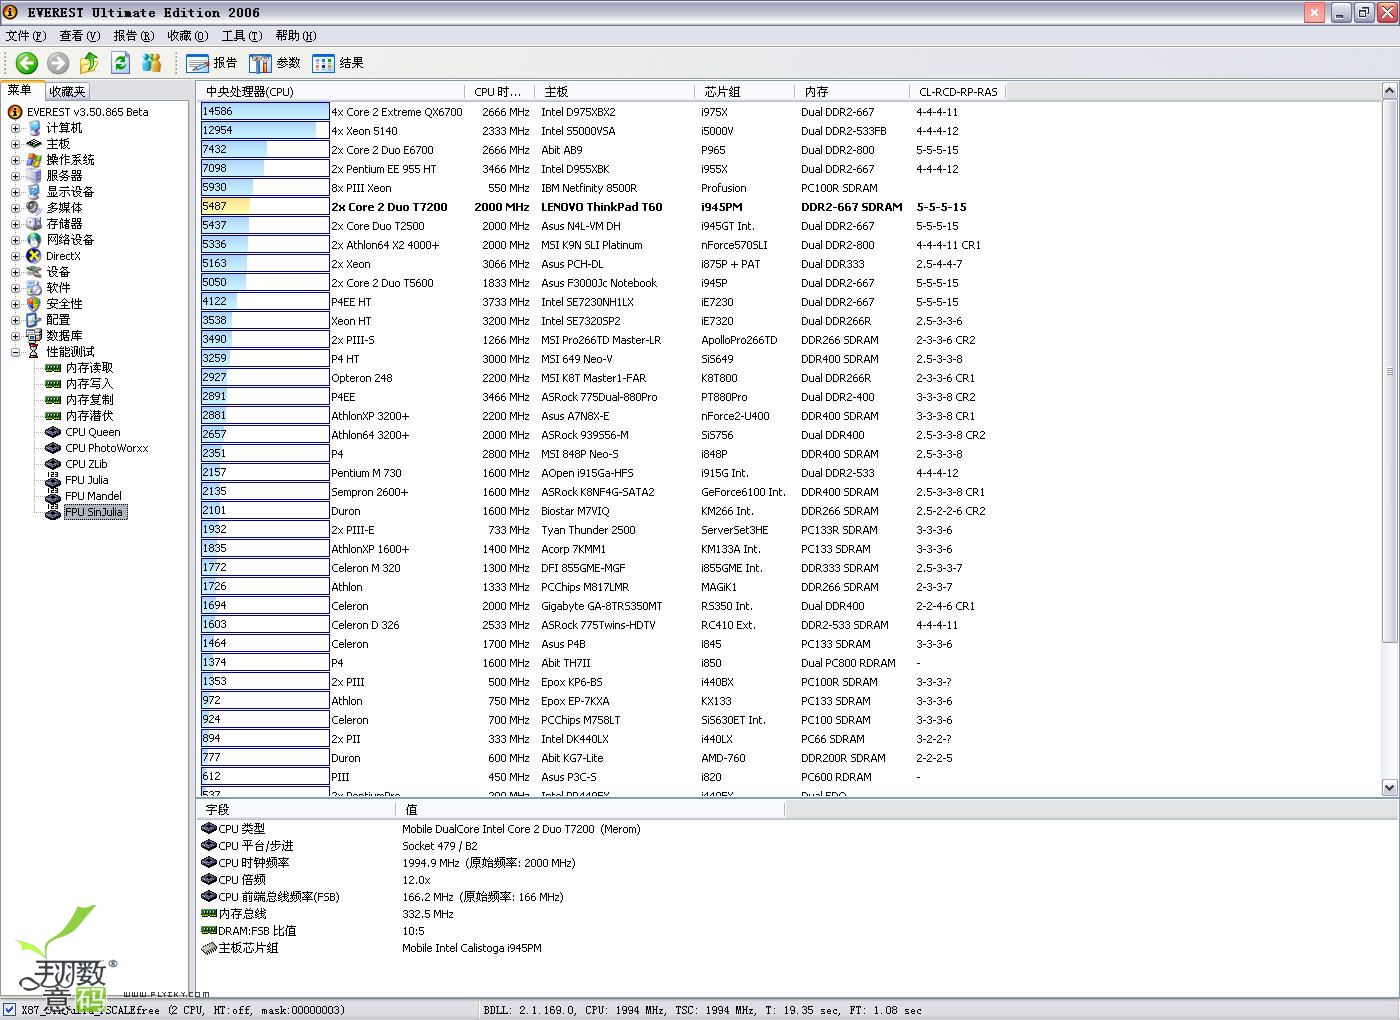Viewport: 1400px width, 1020px height.
Task: Open the 参数 parameters toolbar button
Action: tap(275, 63)
